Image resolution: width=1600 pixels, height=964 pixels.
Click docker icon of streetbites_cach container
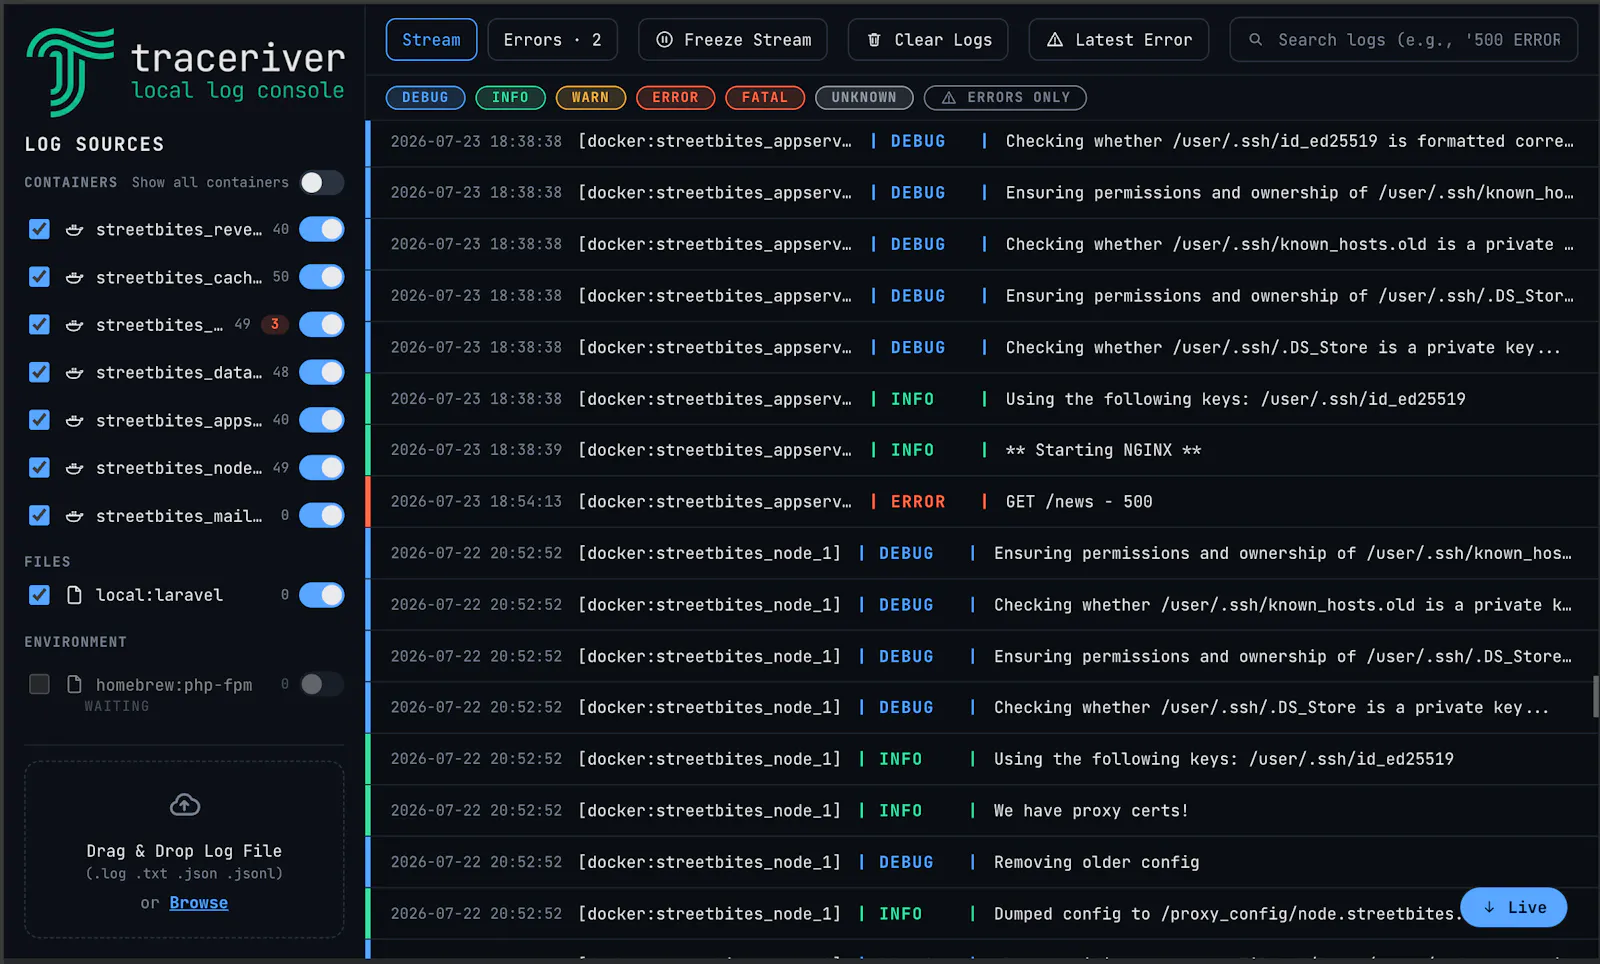(74, 278)
